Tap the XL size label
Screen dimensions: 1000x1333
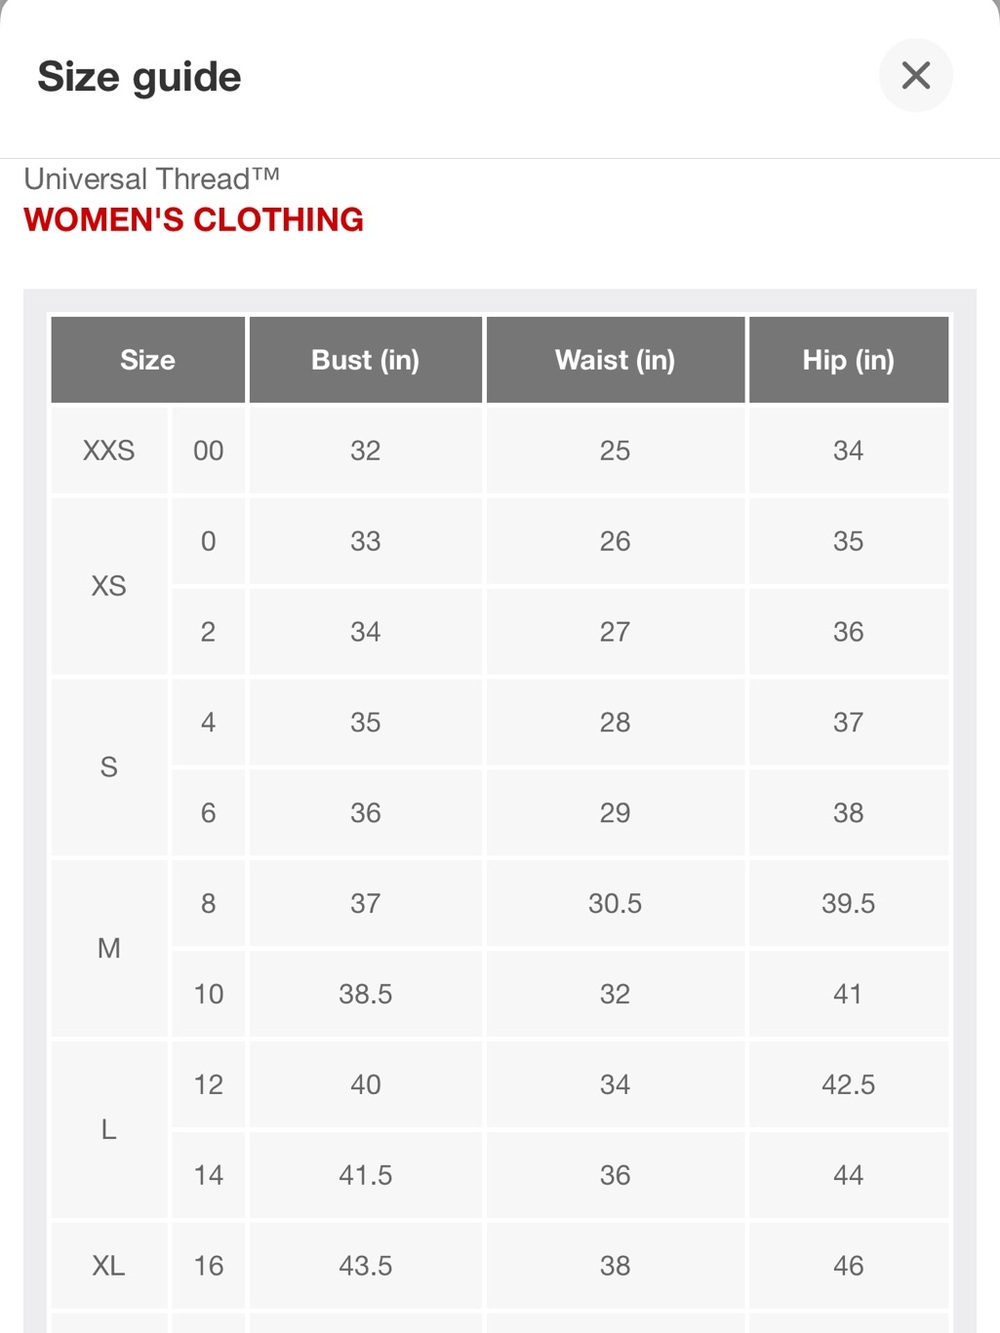109,1266
